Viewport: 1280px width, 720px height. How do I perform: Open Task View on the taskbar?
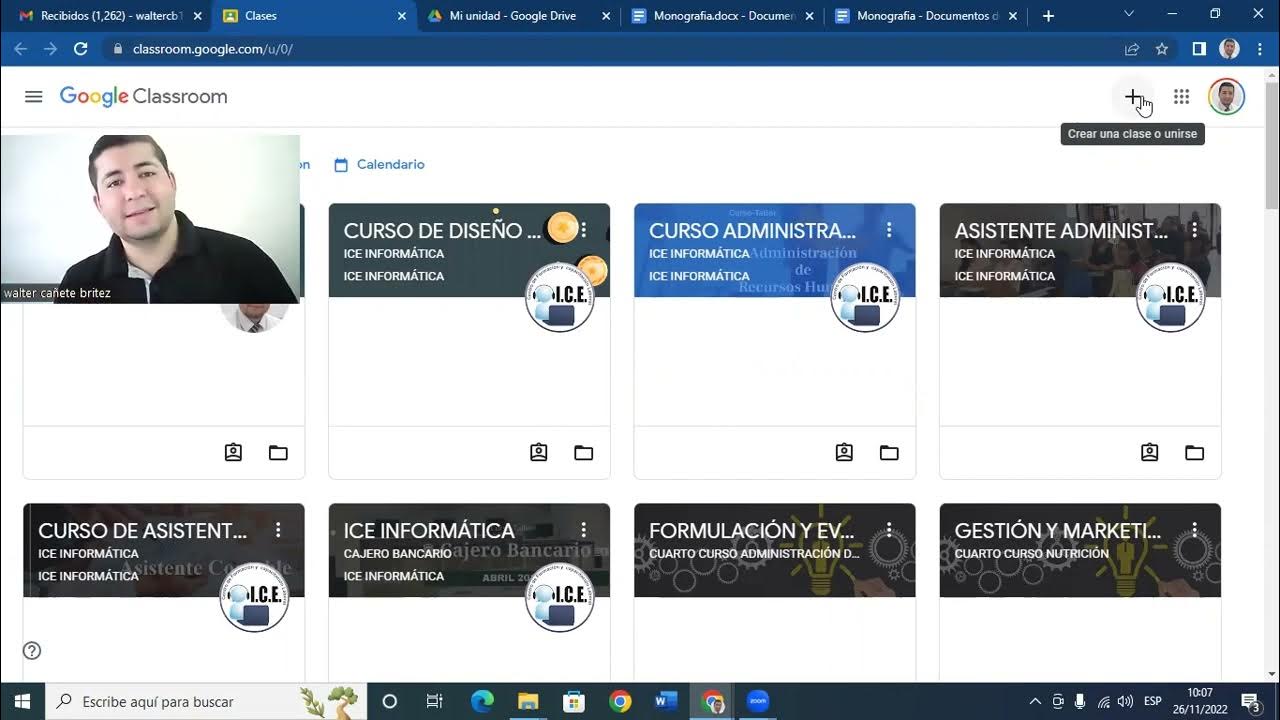point(434,701)
